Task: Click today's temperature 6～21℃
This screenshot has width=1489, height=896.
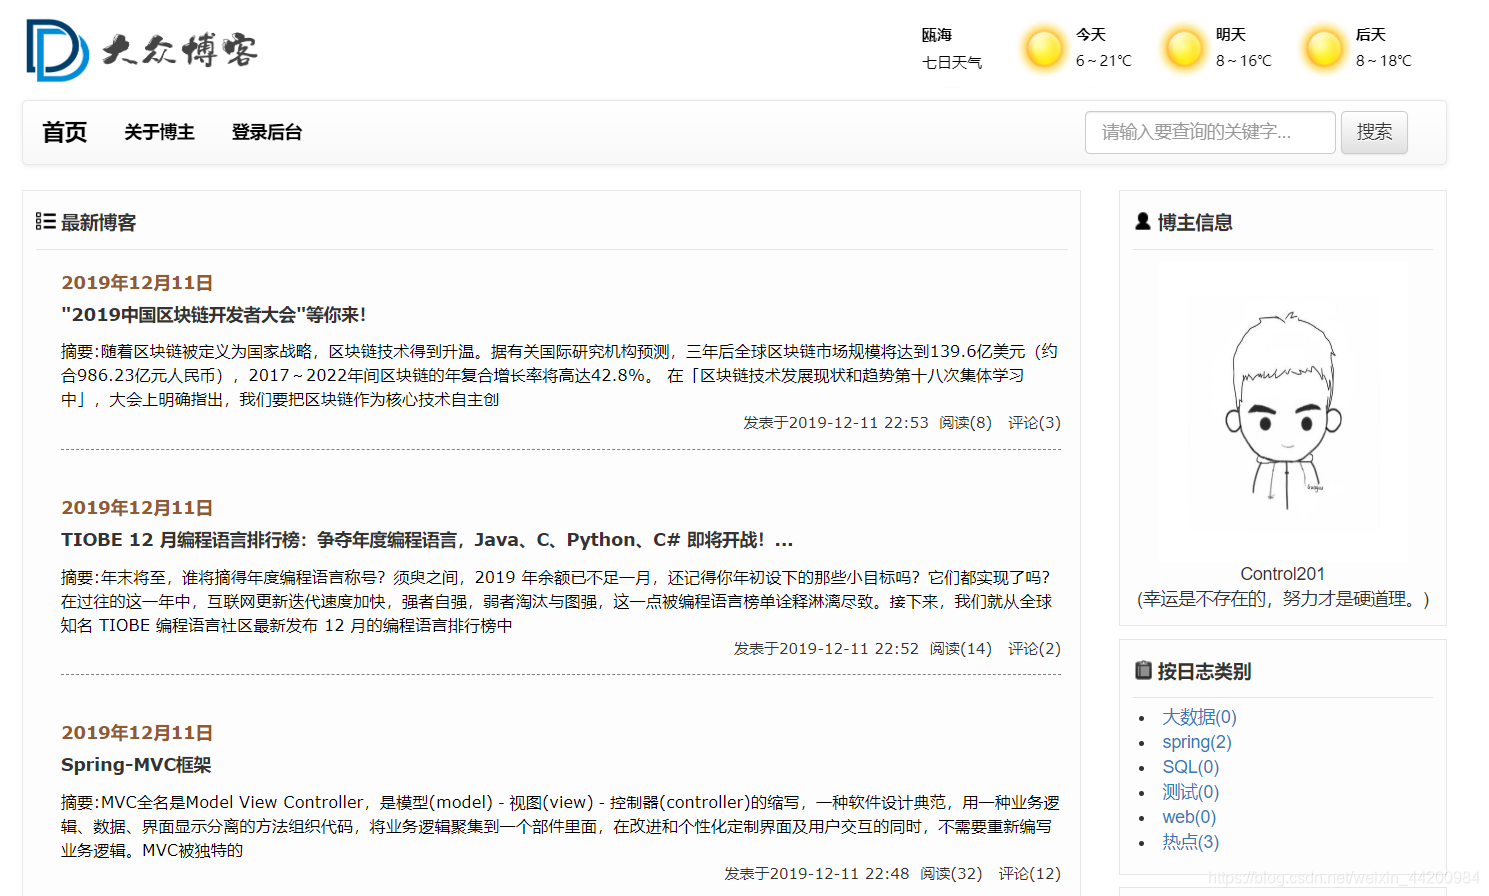Action: 1104,61
